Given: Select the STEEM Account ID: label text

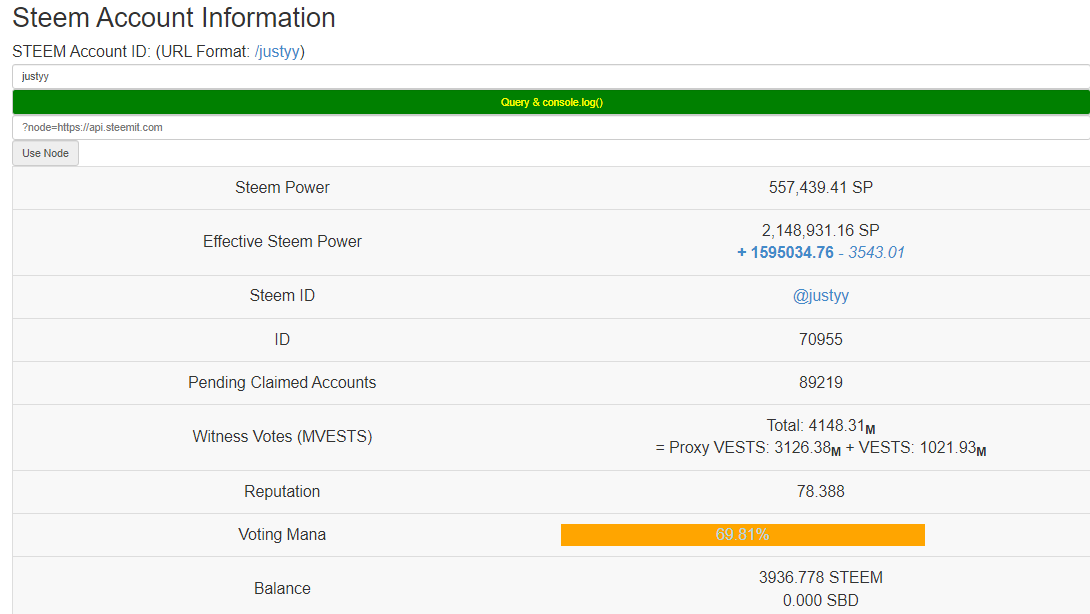Looking at the screenshot, I should tap(81, 51).
